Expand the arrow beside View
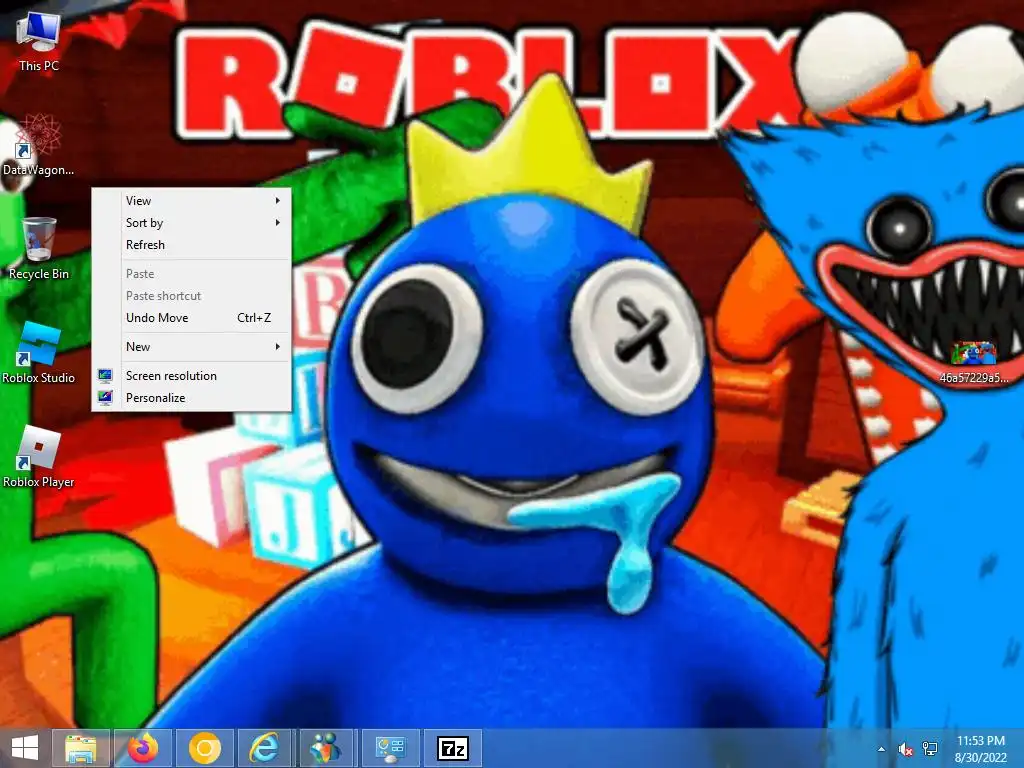The height and width of the screenshot is (768, 1024). coord(278,200)
